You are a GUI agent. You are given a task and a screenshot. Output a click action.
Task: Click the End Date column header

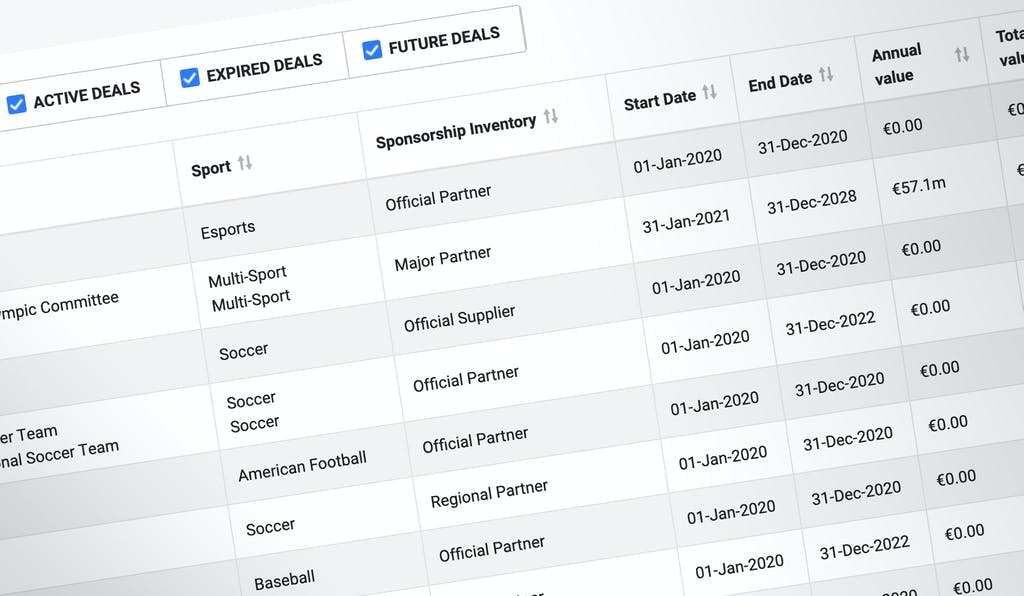(780, 82)
